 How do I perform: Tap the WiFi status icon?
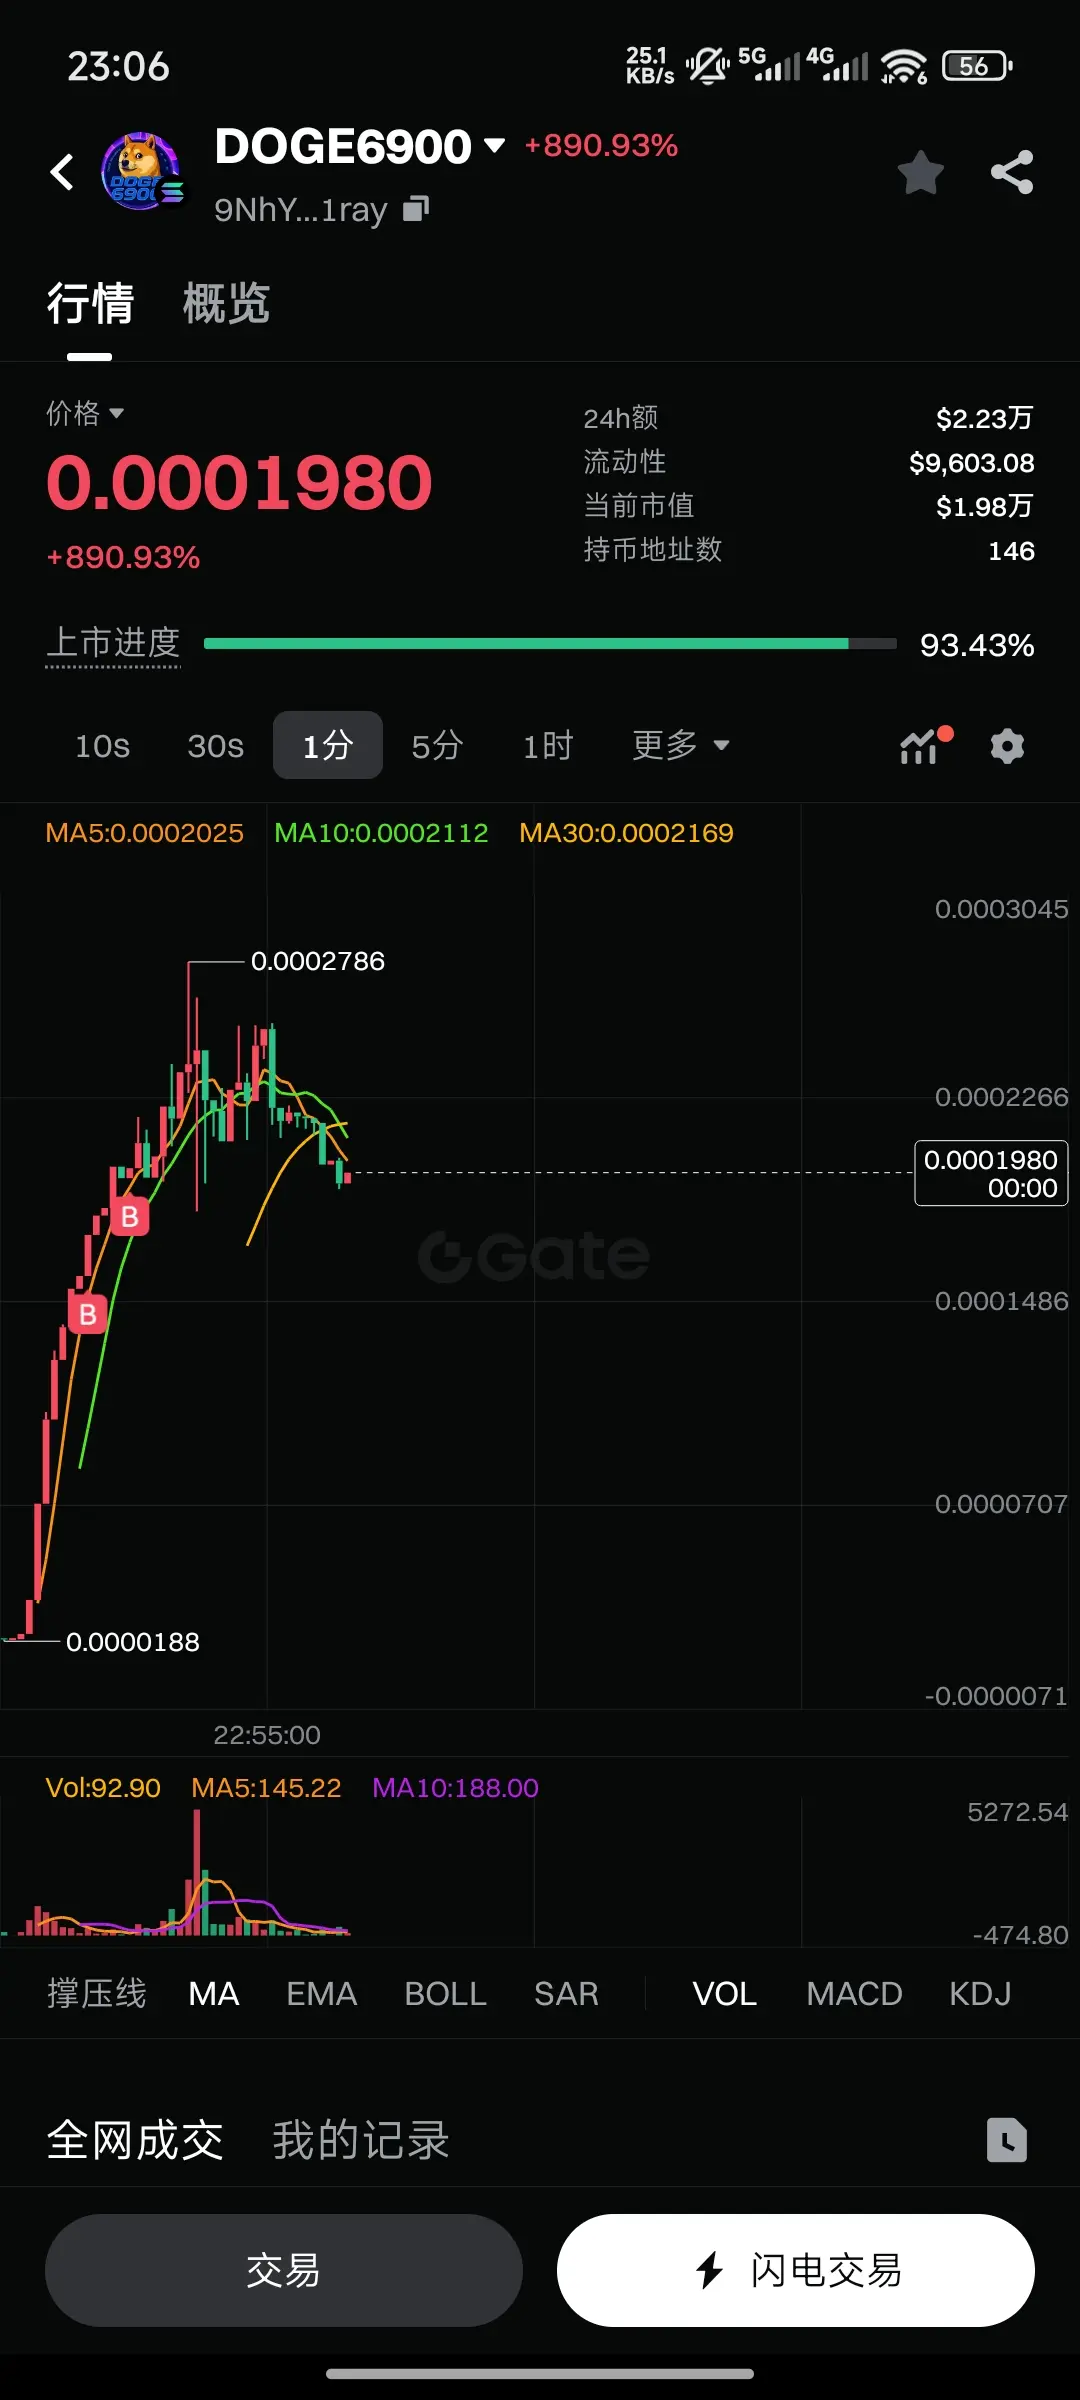(x=903, y=66)
